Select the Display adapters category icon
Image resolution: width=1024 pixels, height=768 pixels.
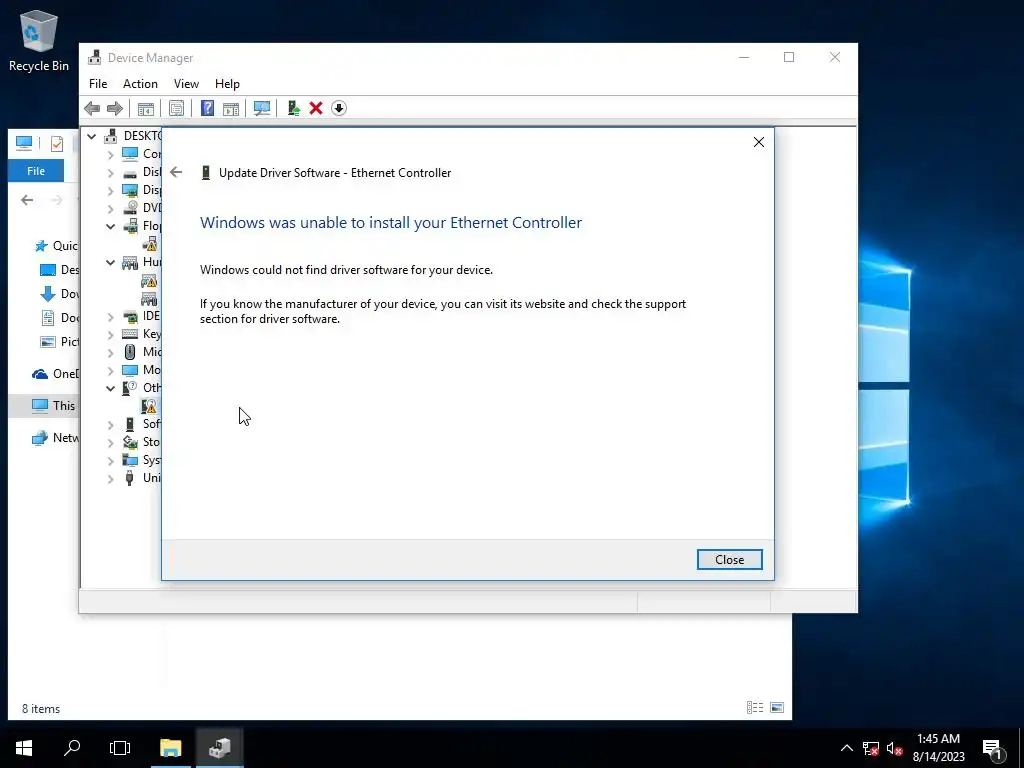pos(130,190)
